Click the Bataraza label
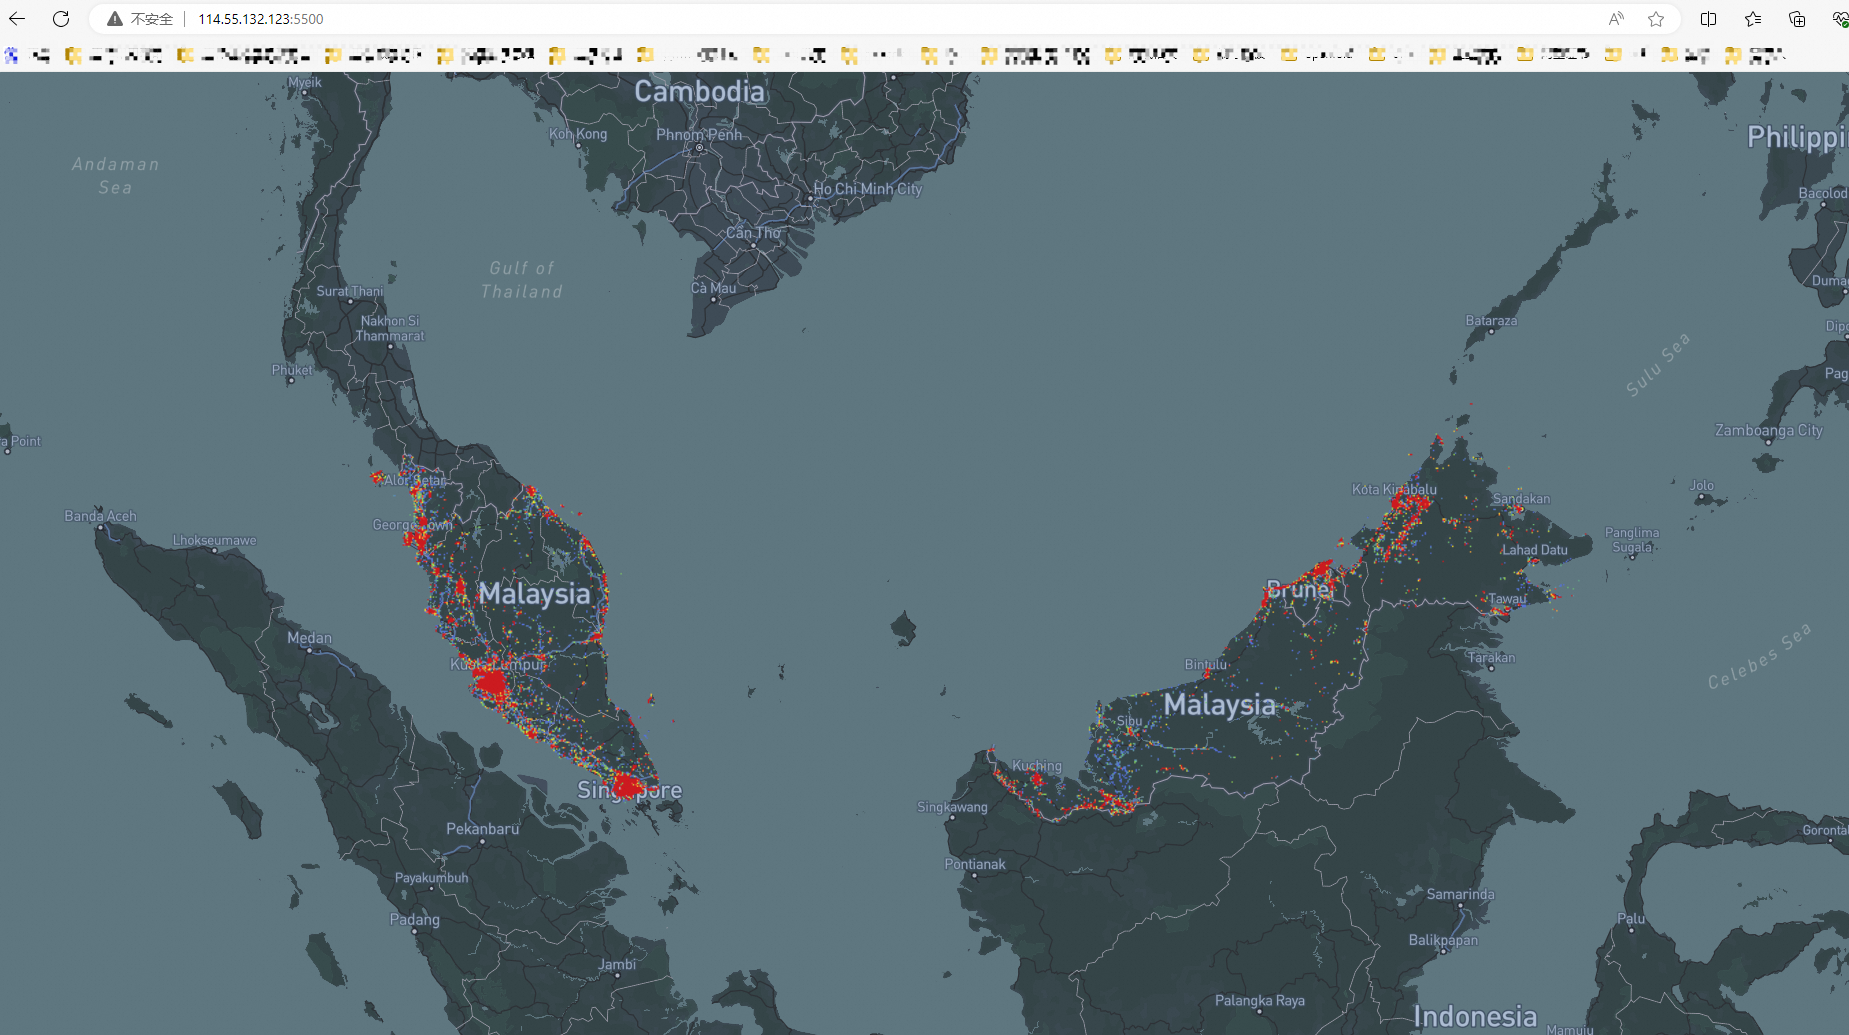 pos(1491,321)
